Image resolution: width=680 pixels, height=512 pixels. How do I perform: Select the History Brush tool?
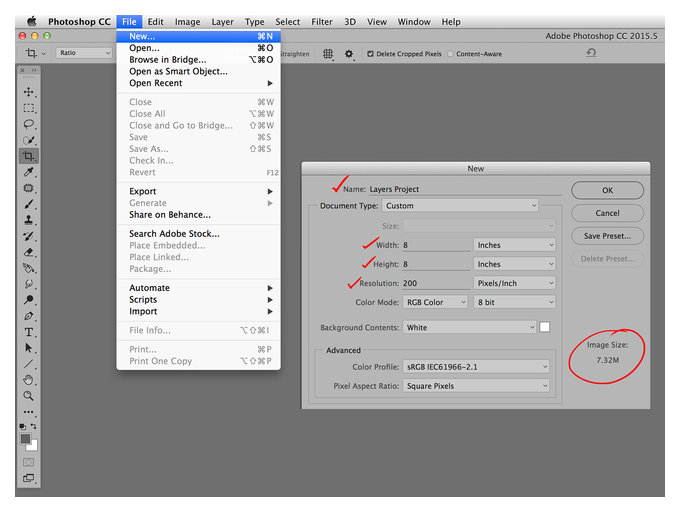click(29, 236)
